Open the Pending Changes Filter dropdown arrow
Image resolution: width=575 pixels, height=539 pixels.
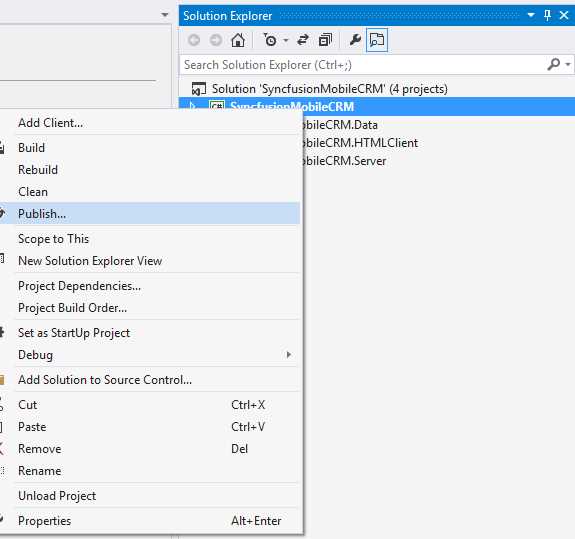(x=286, y=40)
